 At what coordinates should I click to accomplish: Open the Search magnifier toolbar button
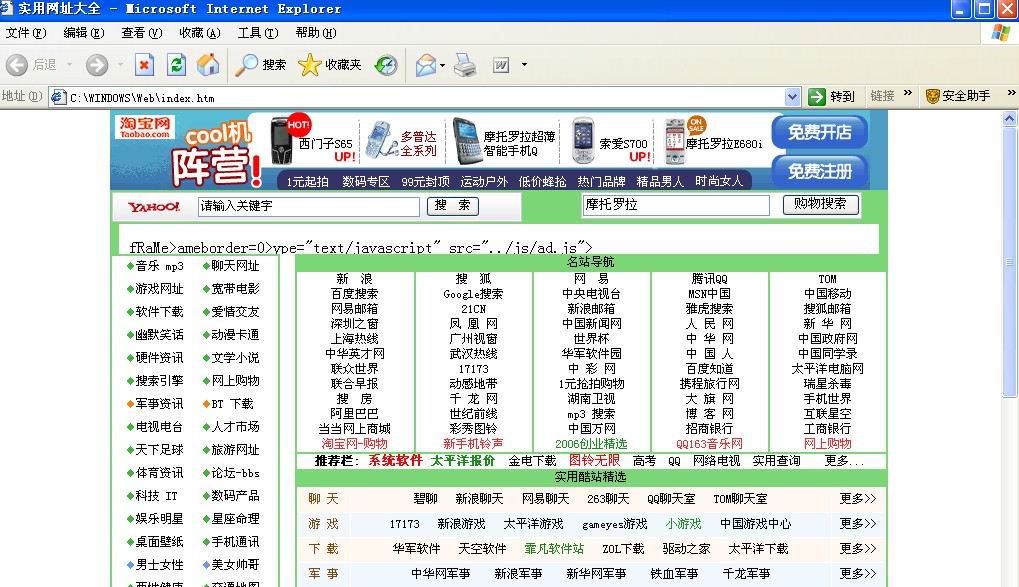tap(261, 65)
